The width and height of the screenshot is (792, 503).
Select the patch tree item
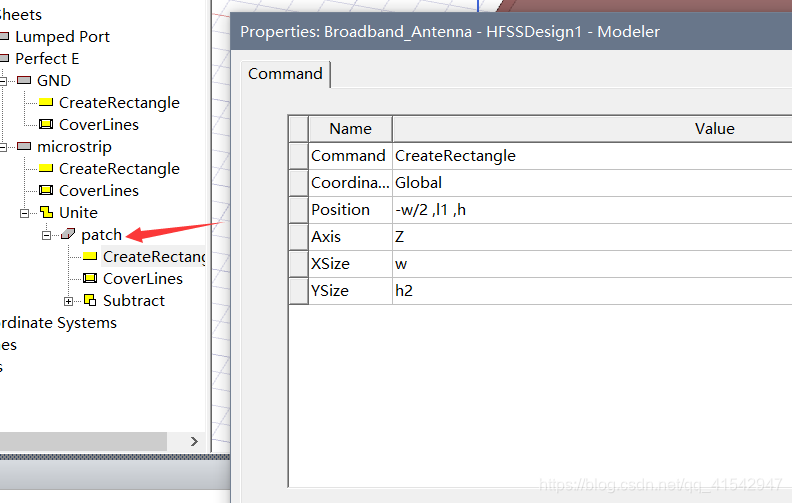[x=102, y=235]
